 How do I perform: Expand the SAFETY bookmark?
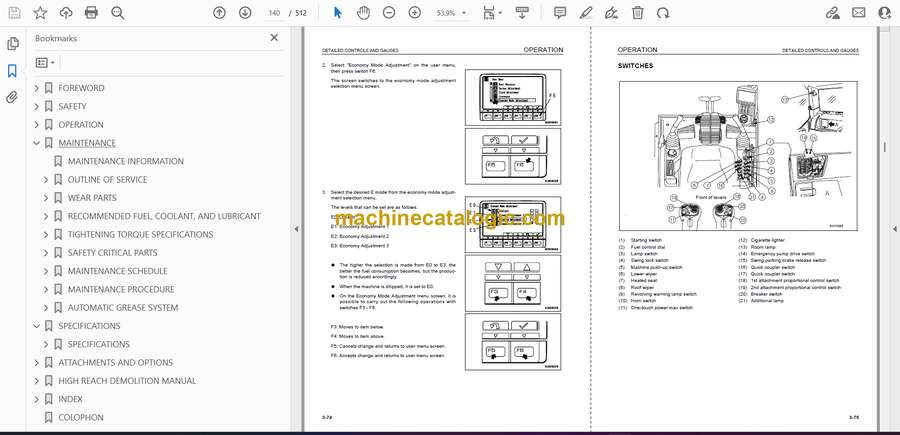tap(37, 107)
